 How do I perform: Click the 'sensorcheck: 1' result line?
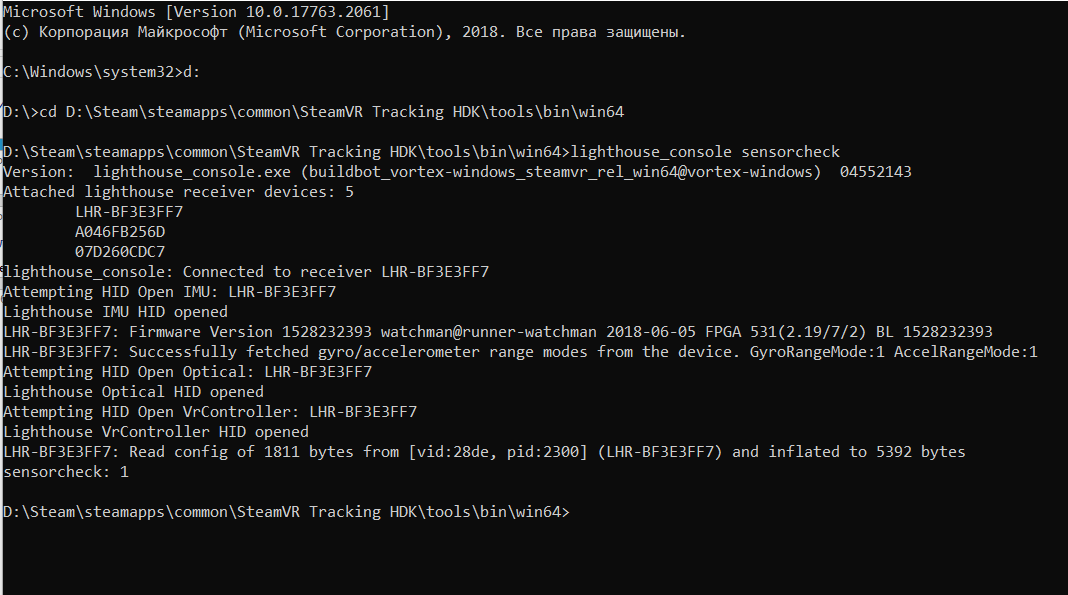[x=66, y=472]
